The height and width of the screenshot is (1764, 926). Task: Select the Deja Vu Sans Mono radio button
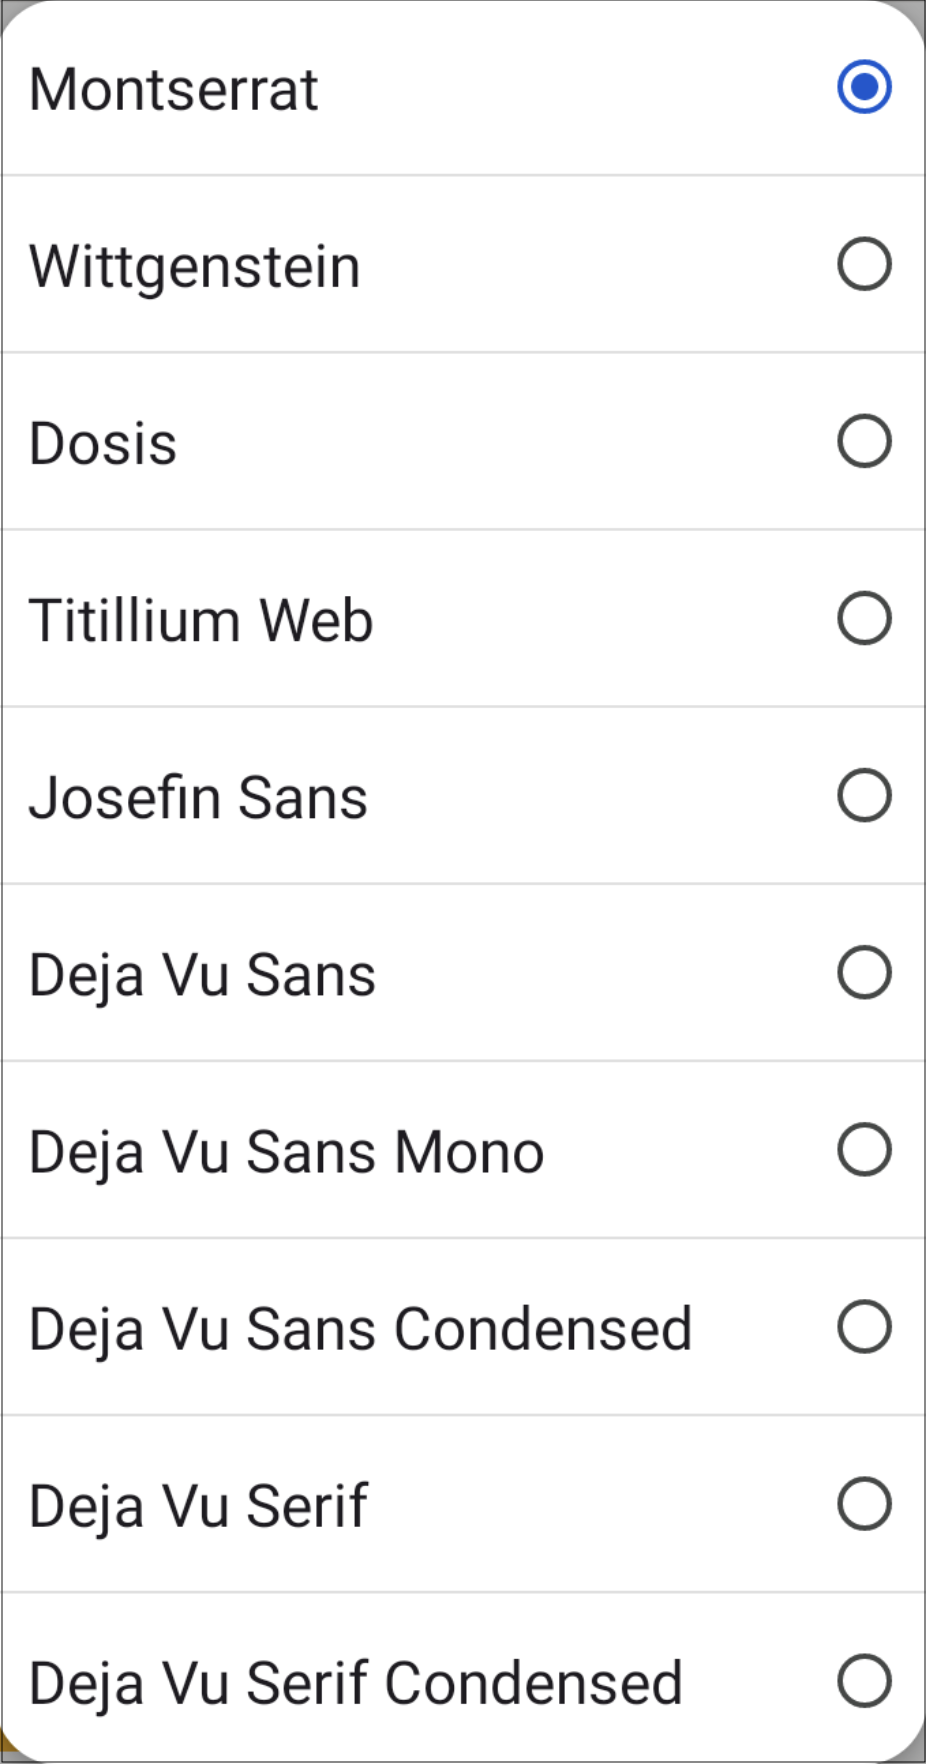tap(864, 1149)
